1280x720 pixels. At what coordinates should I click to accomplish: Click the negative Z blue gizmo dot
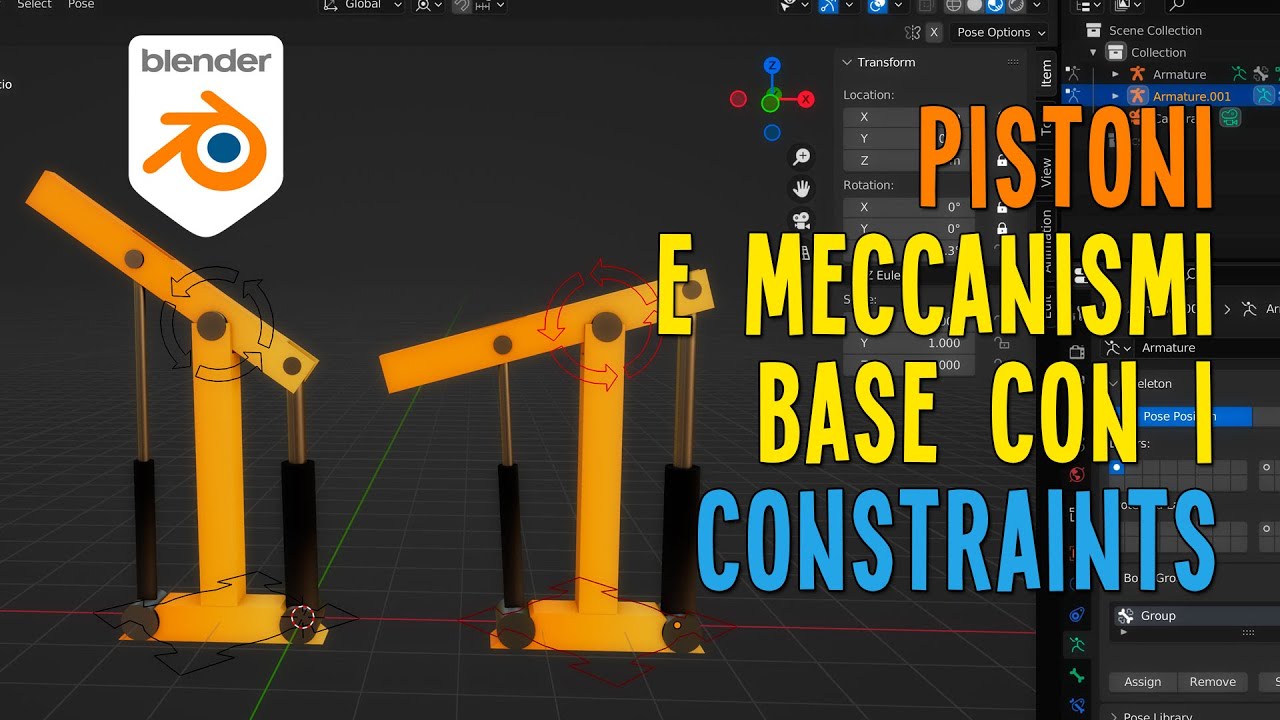pos(772,132)
